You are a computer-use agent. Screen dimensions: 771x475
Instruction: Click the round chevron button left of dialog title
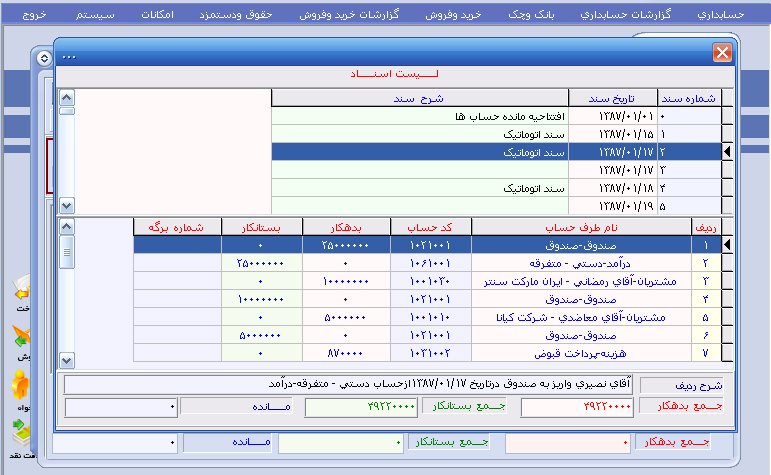[43, 58]
